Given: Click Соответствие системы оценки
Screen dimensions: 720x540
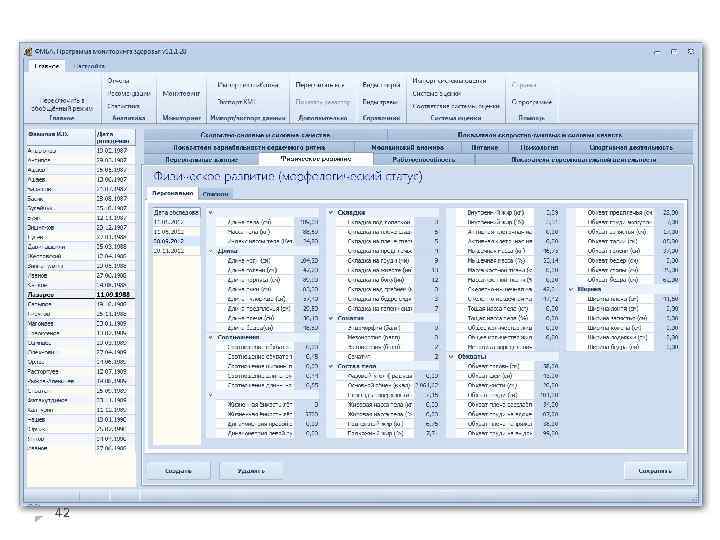Looking at the screenshot, I should click(456, 106).
